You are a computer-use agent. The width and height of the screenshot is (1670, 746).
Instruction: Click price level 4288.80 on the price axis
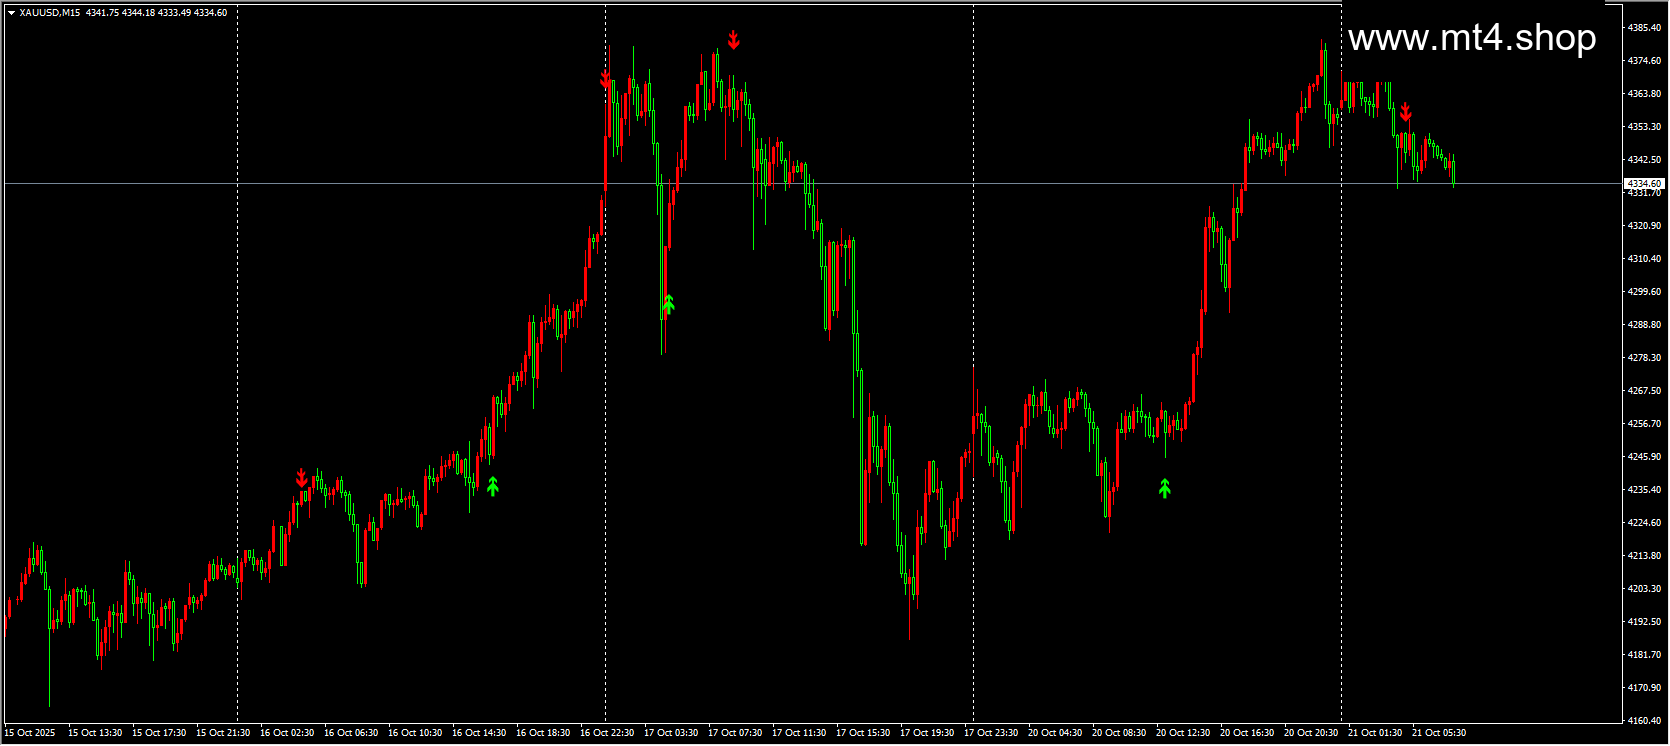tap(1645, 325)
